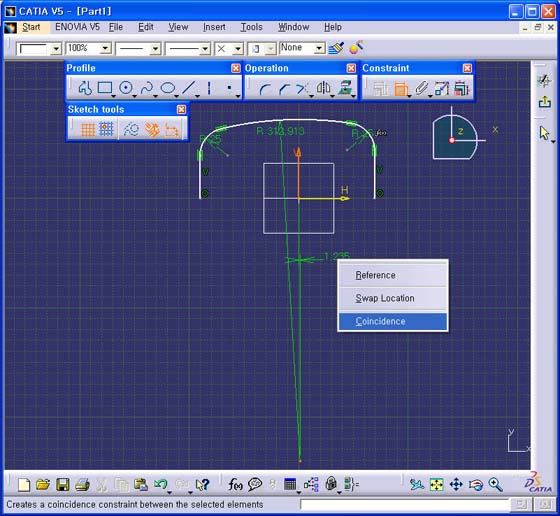Select the Spline tool in Profile
This screenshot has width=560, height=516.
point(147,88)
